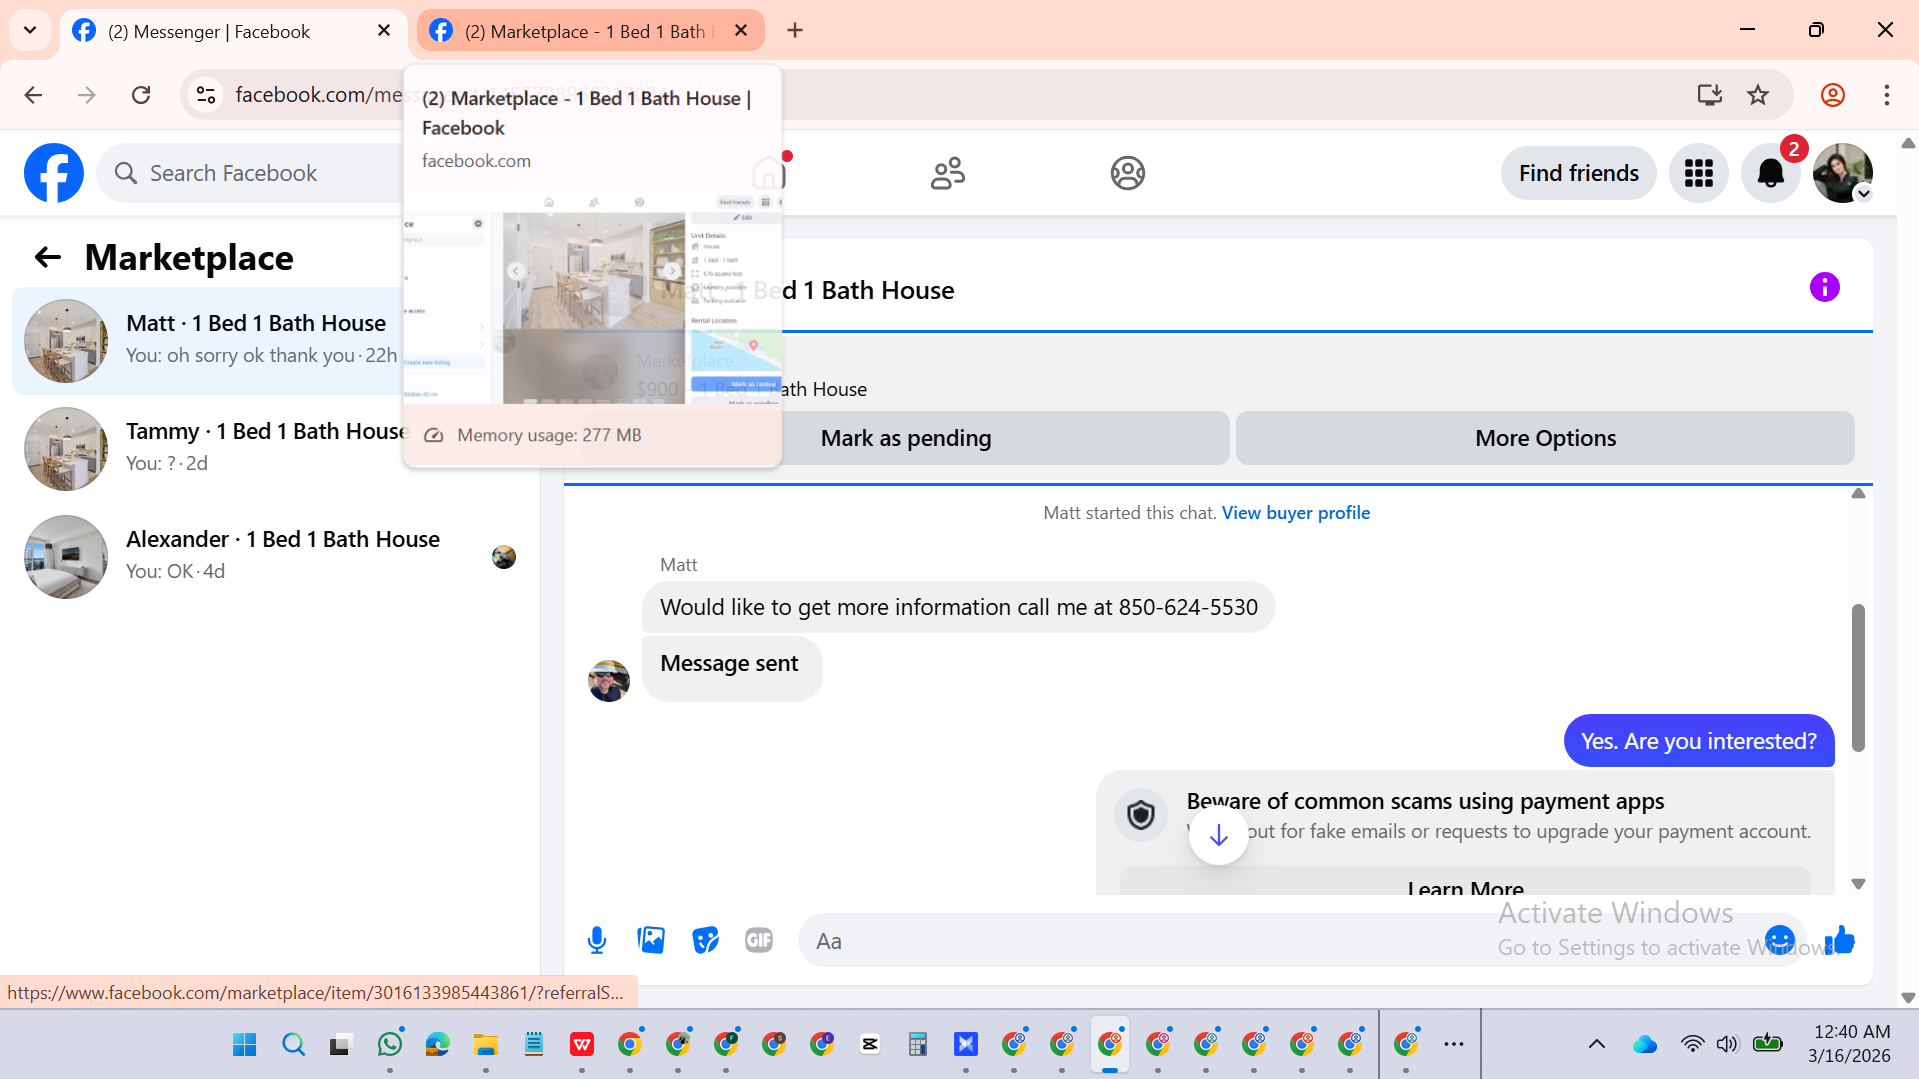Open WhatsApp from taskbar
The height and width of the screenshot is (1079, 1919).
[390, 1045]
